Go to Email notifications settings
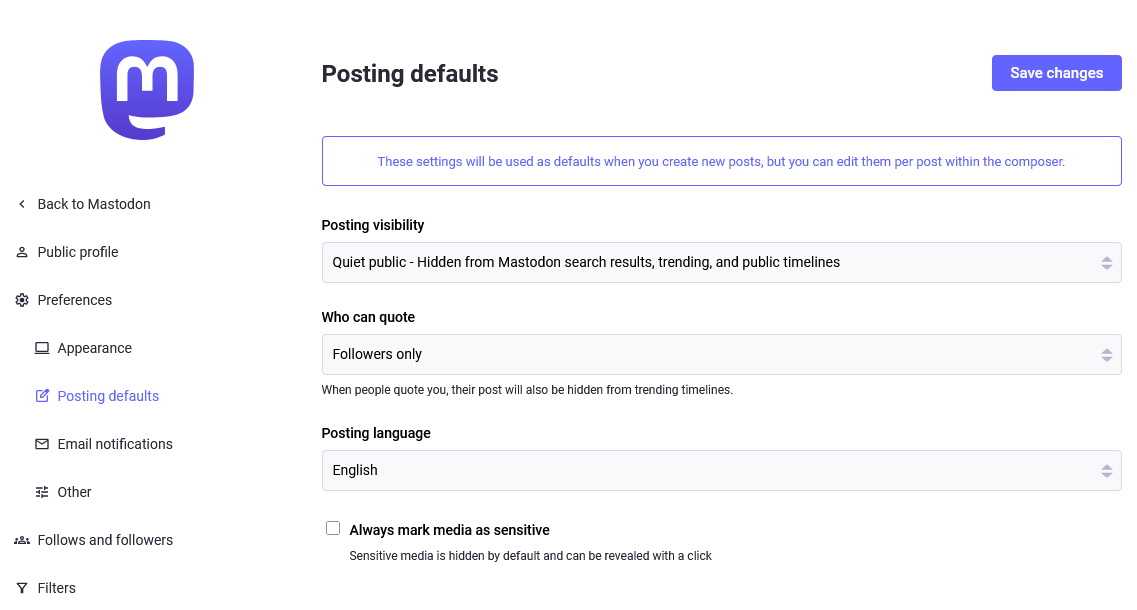Image resolution: width=1137 pixels, height=610 pixels. click(x=115, y=444)
